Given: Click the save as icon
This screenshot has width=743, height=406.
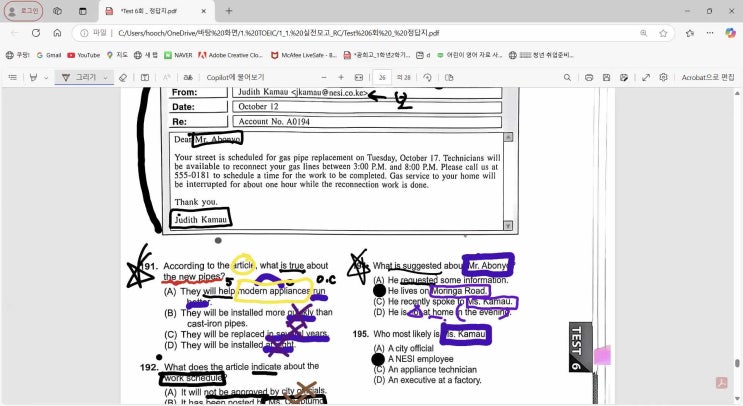Looking at the screenshot, I should pyautogui.click(x=624, y=77).
